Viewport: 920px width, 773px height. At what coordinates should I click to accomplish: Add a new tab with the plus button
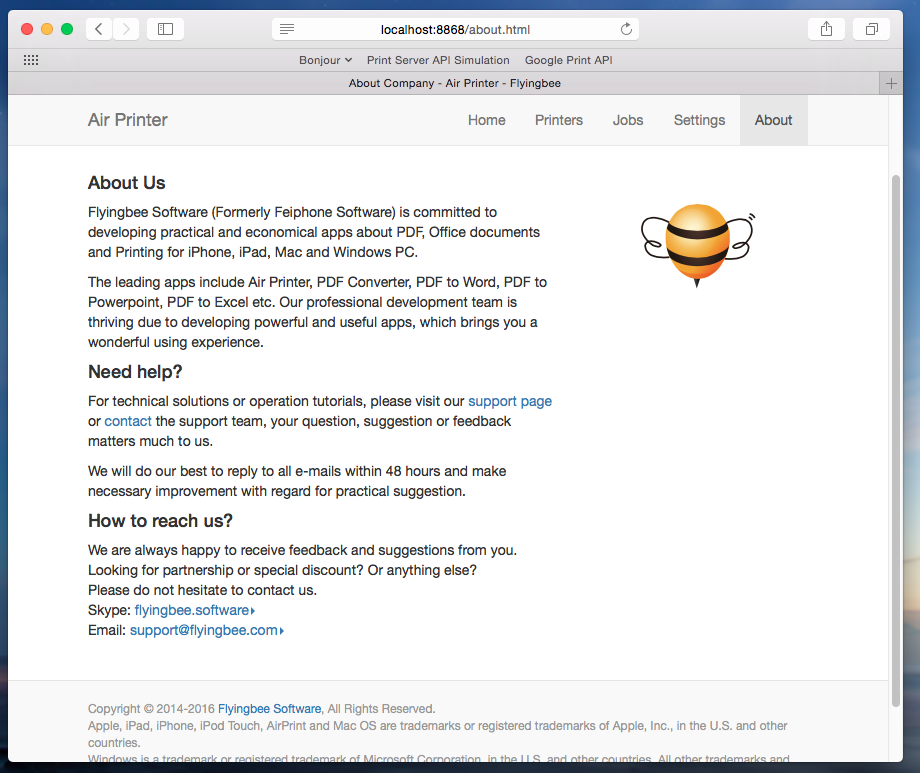coord(891,83)
